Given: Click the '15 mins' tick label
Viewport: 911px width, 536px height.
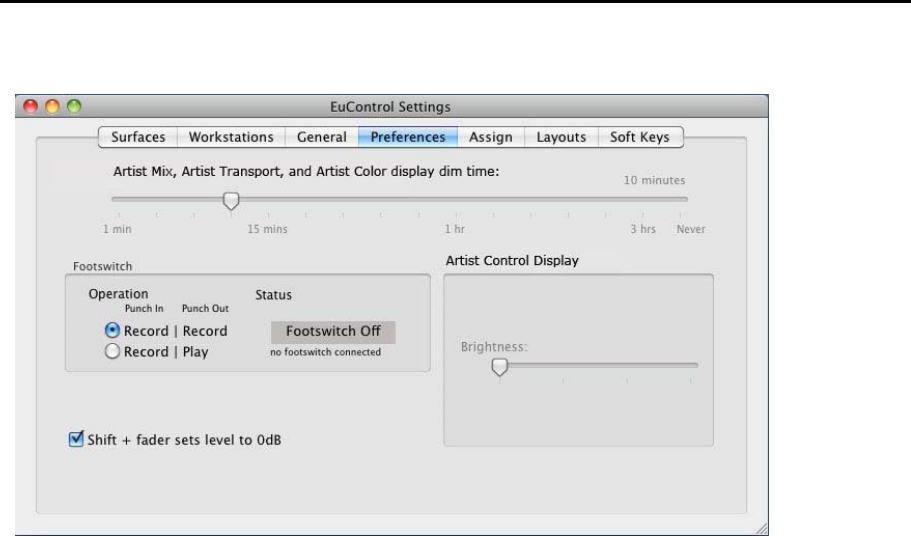Looking at the screenshot, I should [x=267, y=229].
